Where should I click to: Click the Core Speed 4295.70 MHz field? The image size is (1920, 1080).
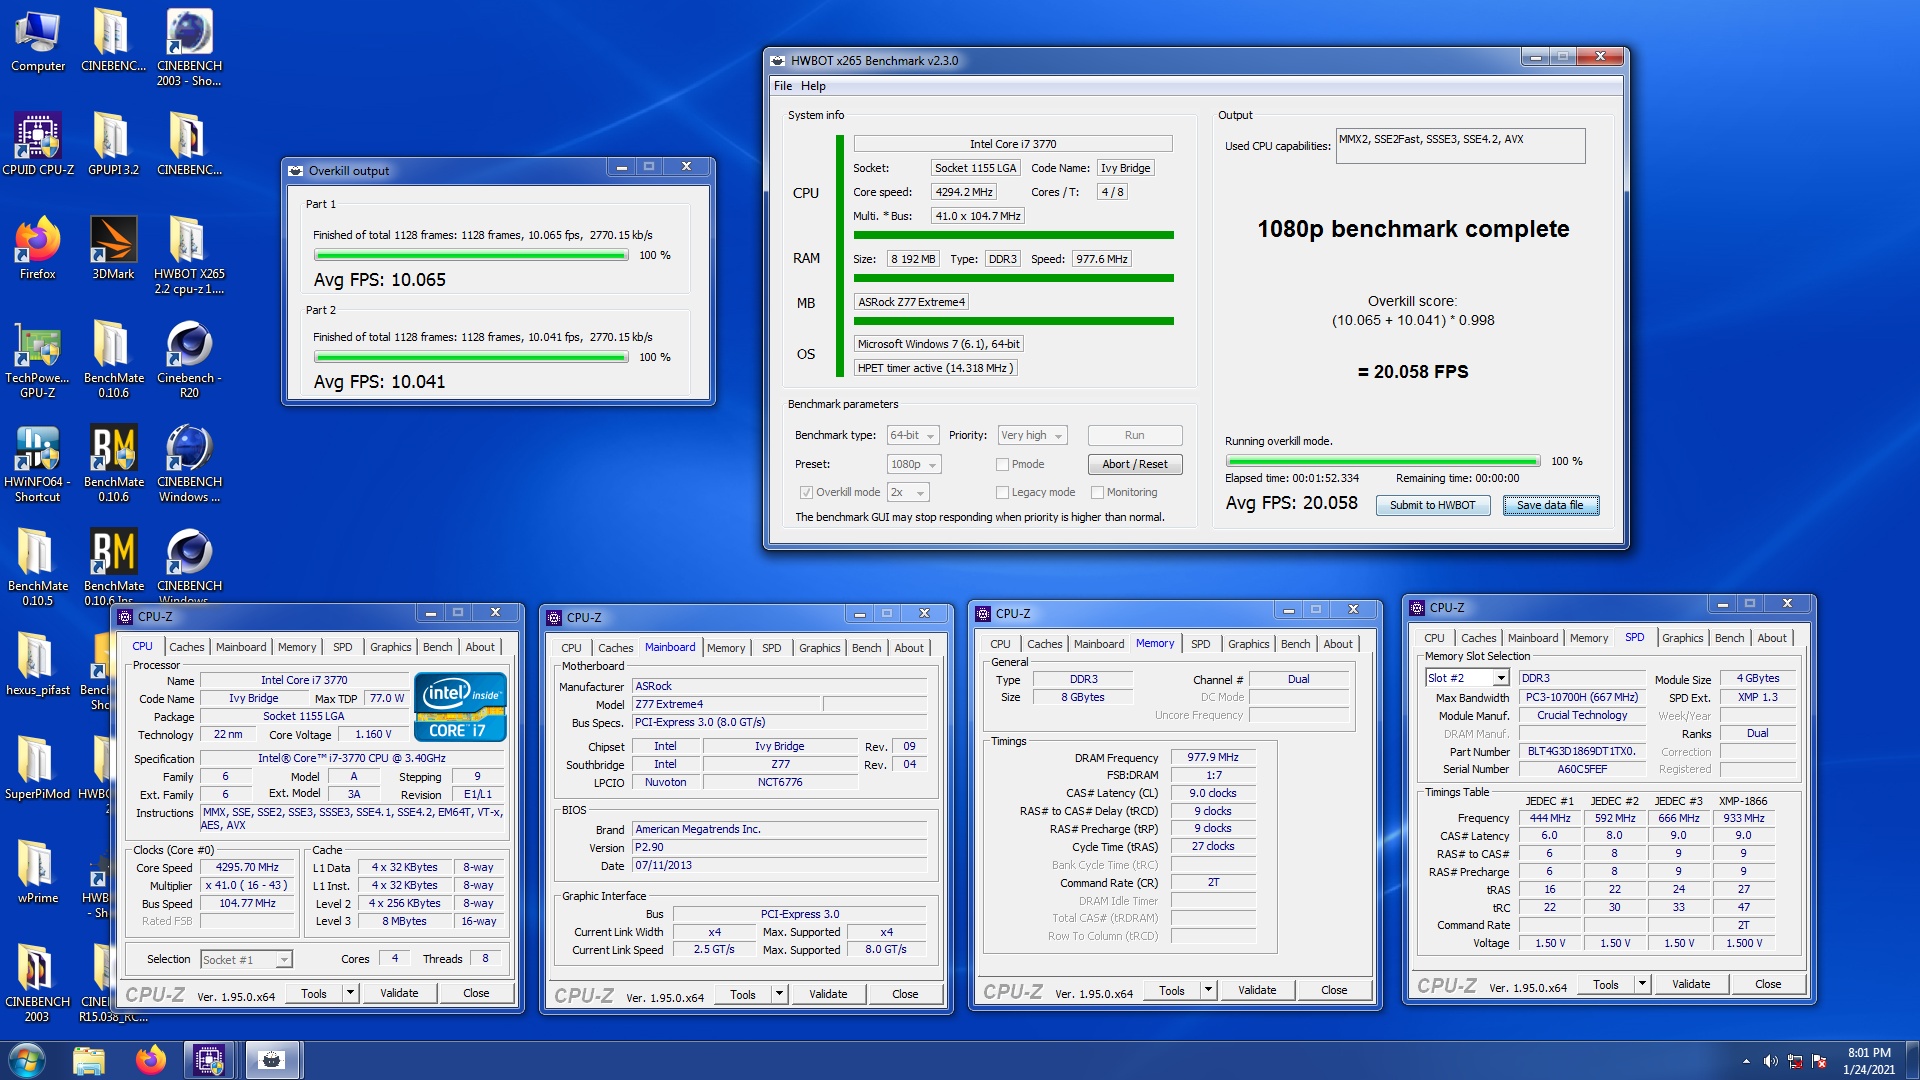click(247, 867)
